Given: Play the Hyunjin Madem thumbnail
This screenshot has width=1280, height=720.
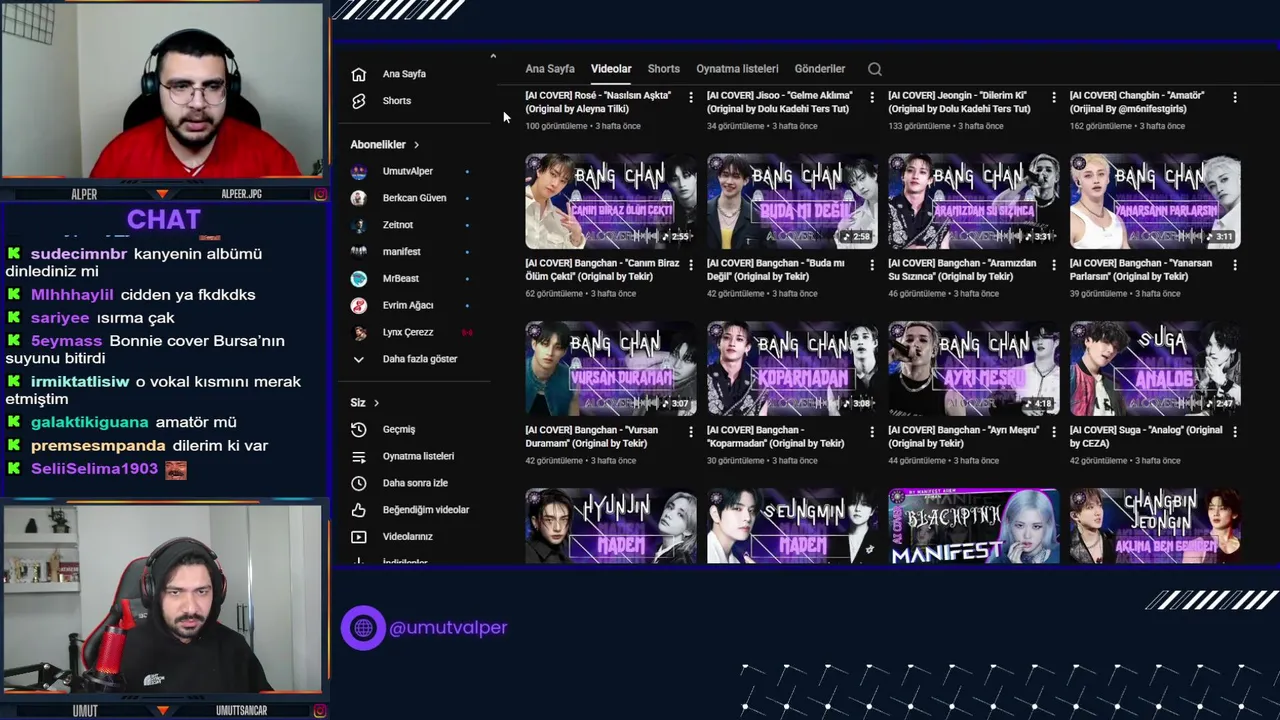Looking at the screenshot, I should pyautogui.click(x=611, y=526).
